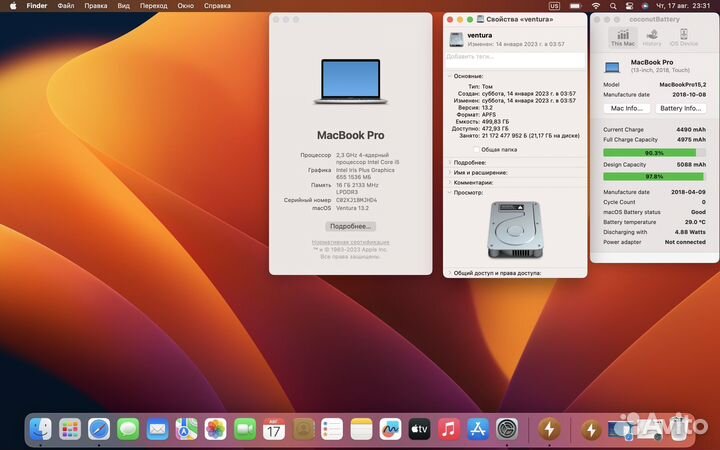Open Contacts app in the dock

pos(303,429)
